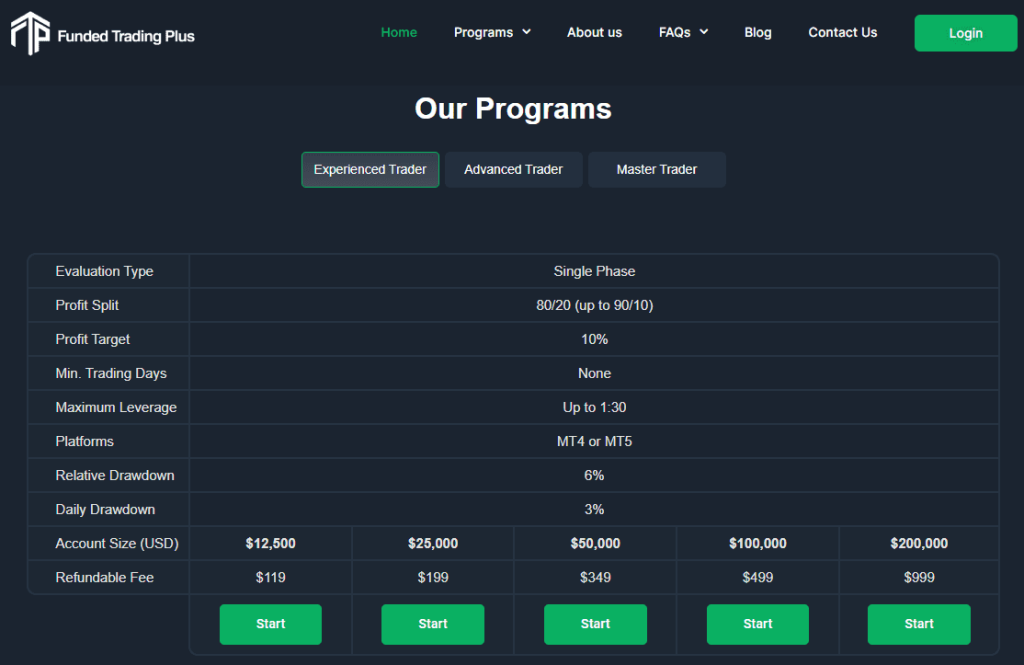Click the $50,000 account size cell

596,543
